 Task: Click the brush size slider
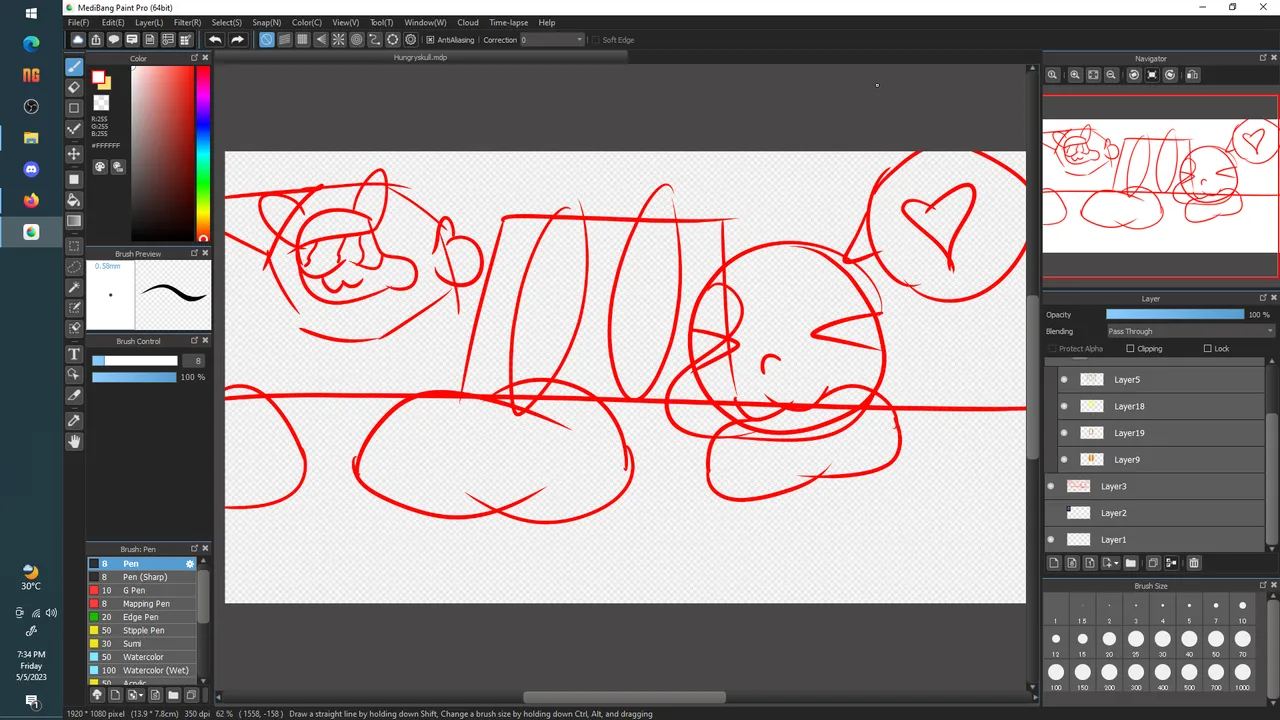(134, 361)
